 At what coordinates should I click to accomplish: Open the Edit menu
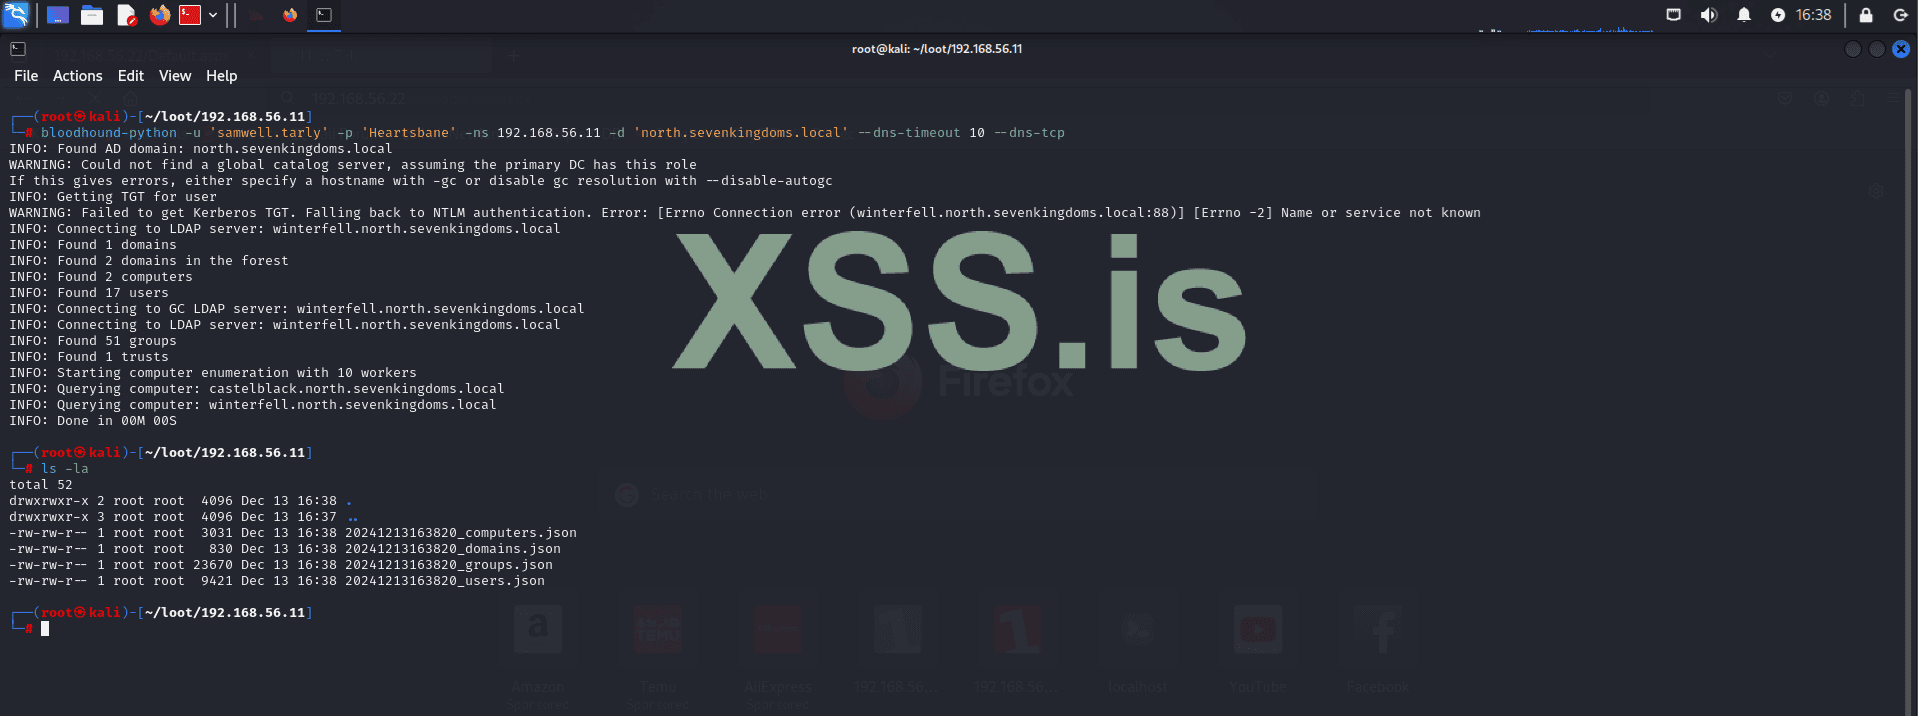click(131, 76)
